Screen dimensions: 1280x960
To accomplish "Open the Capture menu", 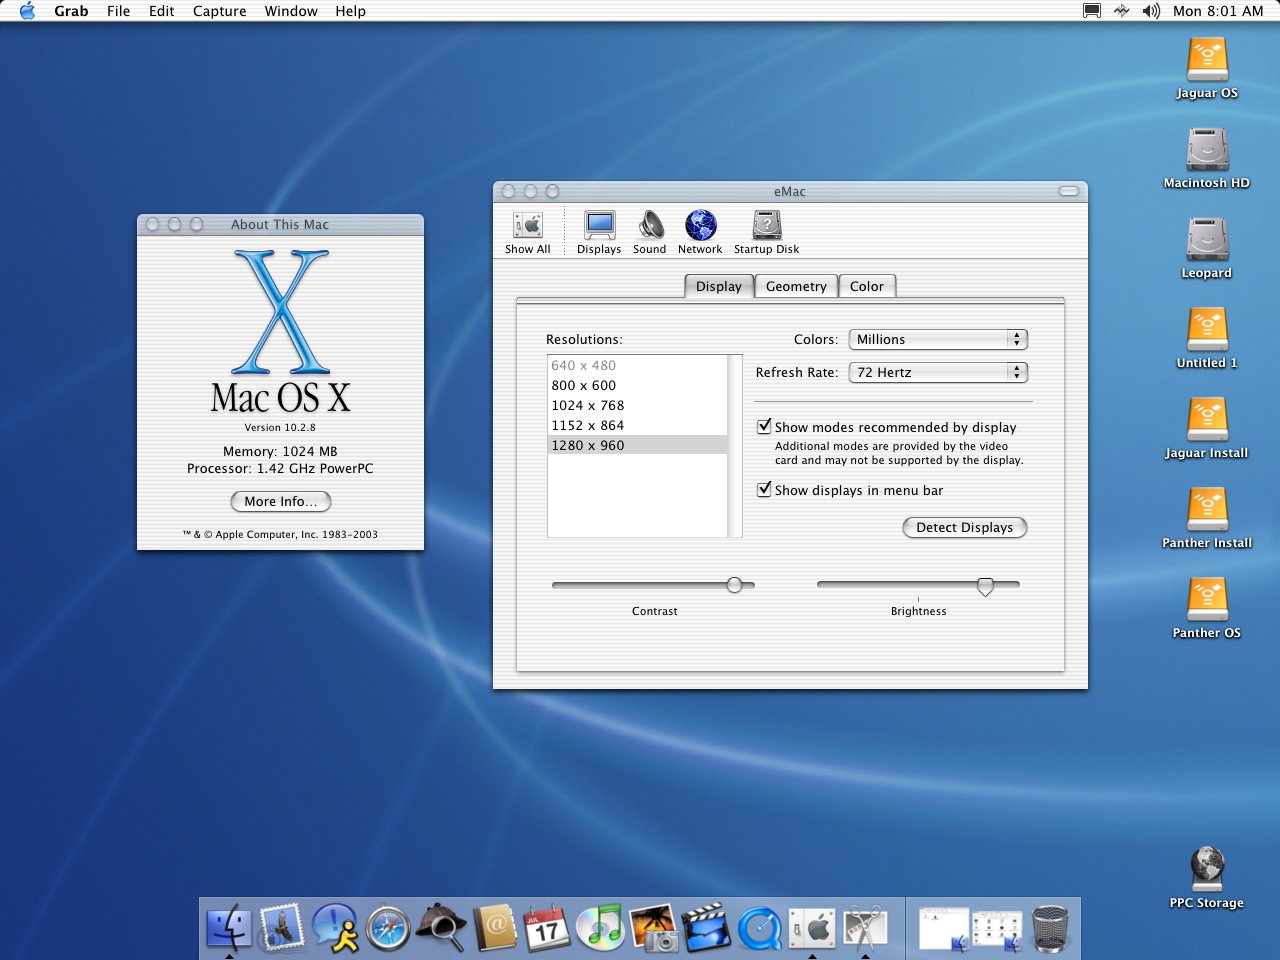I will 219,11.
